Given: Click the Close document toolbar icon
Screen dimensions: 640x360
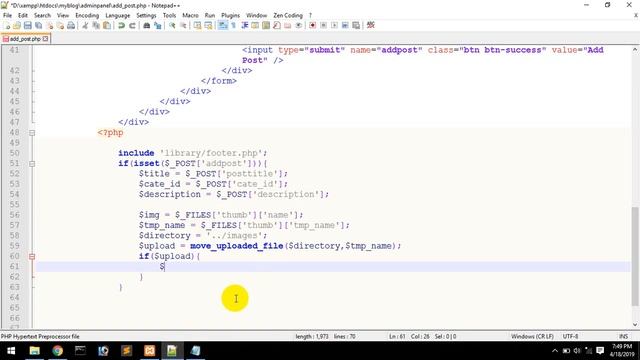Looking at the screenshot, I should (x=50, y=25).
